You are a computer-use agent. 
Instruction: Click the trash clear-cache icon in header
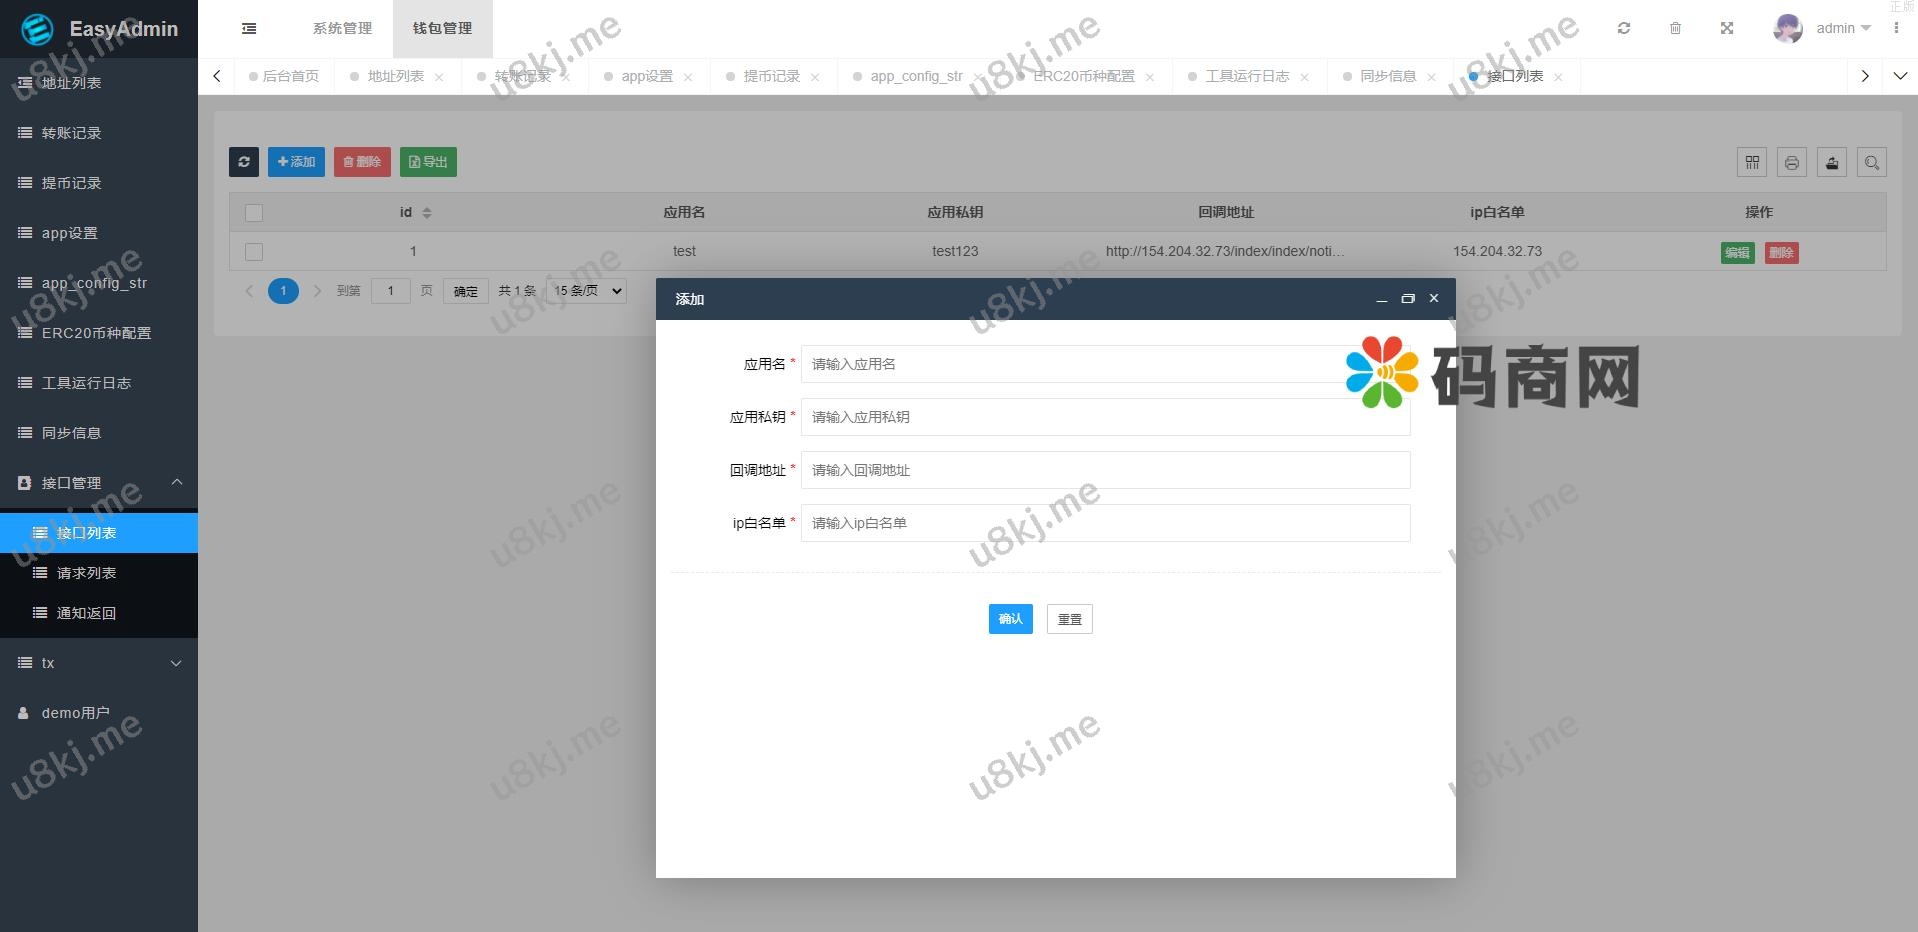1676,28
